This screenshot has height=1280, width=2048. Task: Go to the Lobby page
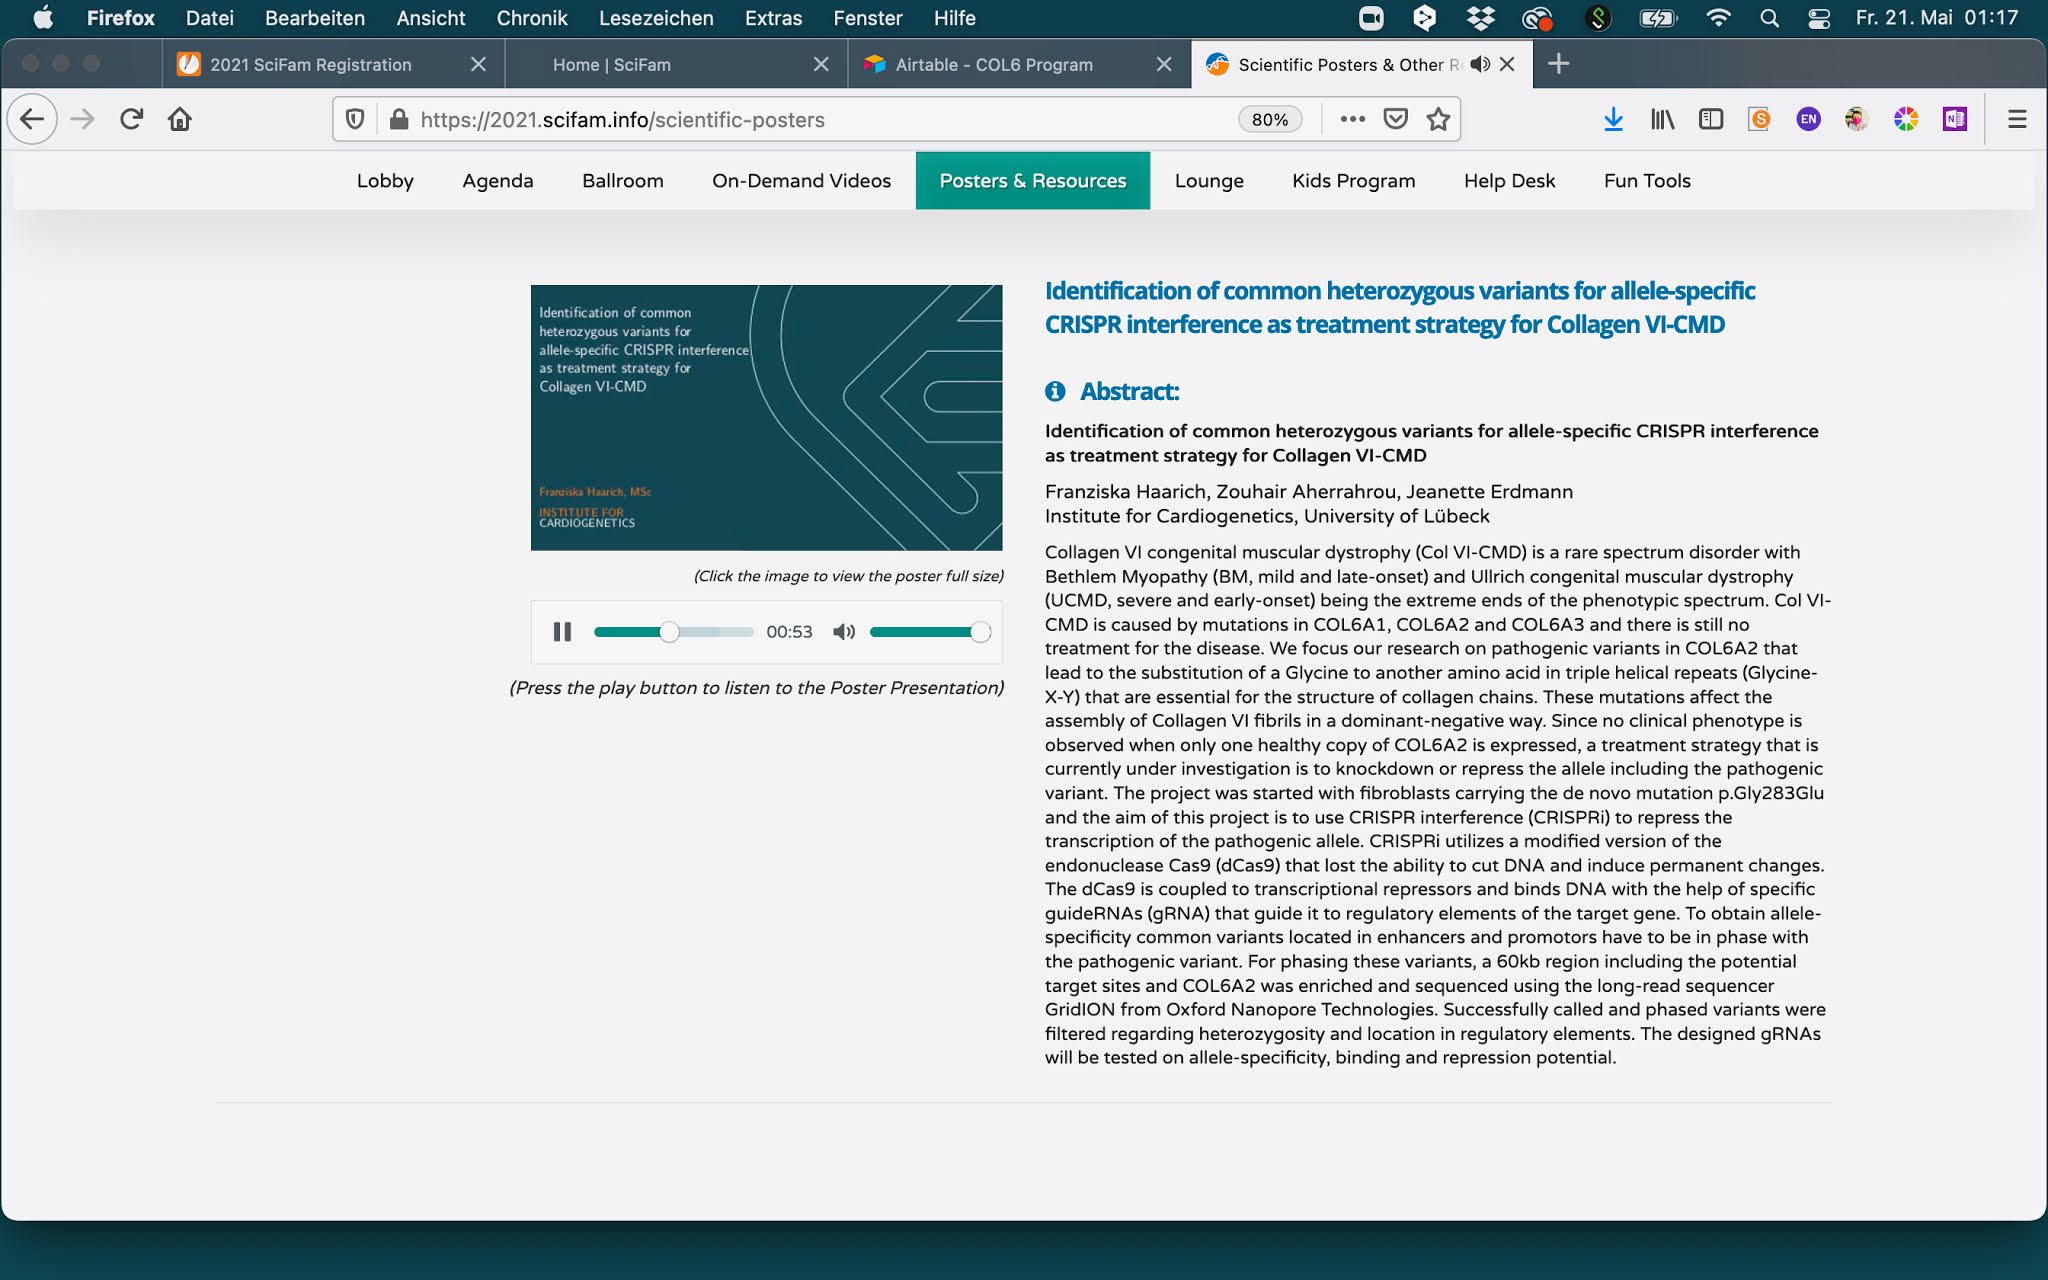click(385, 181)
